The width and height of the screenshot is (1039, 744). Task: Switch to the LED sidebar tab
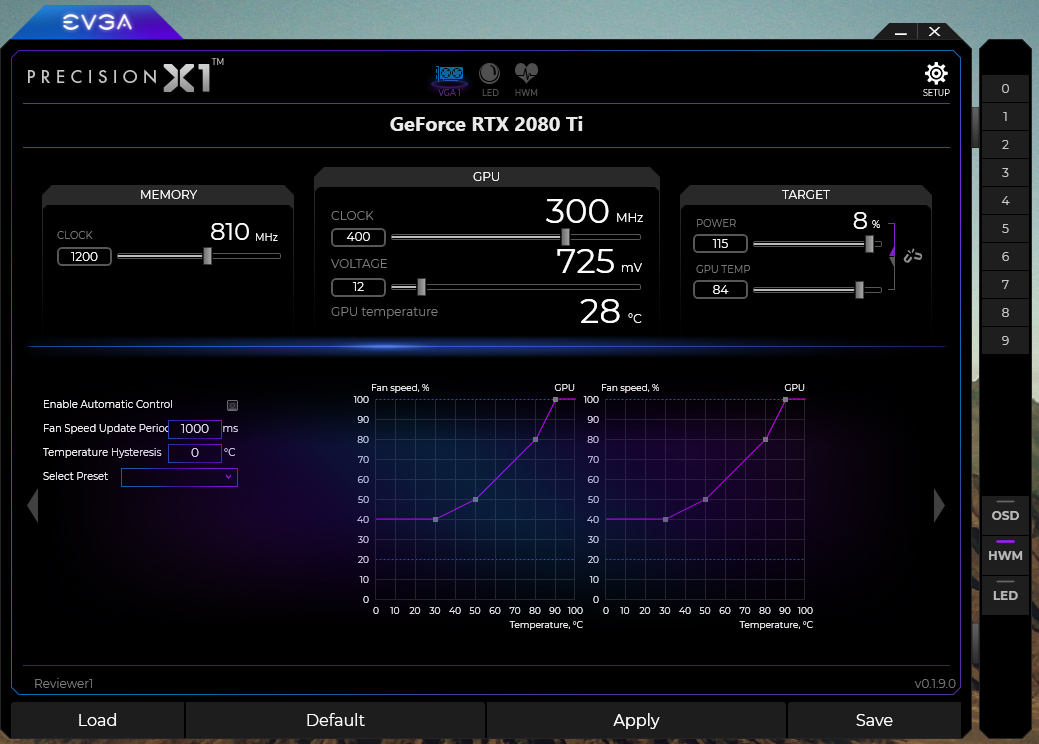pyautogui.click(x=1004, y=595)
